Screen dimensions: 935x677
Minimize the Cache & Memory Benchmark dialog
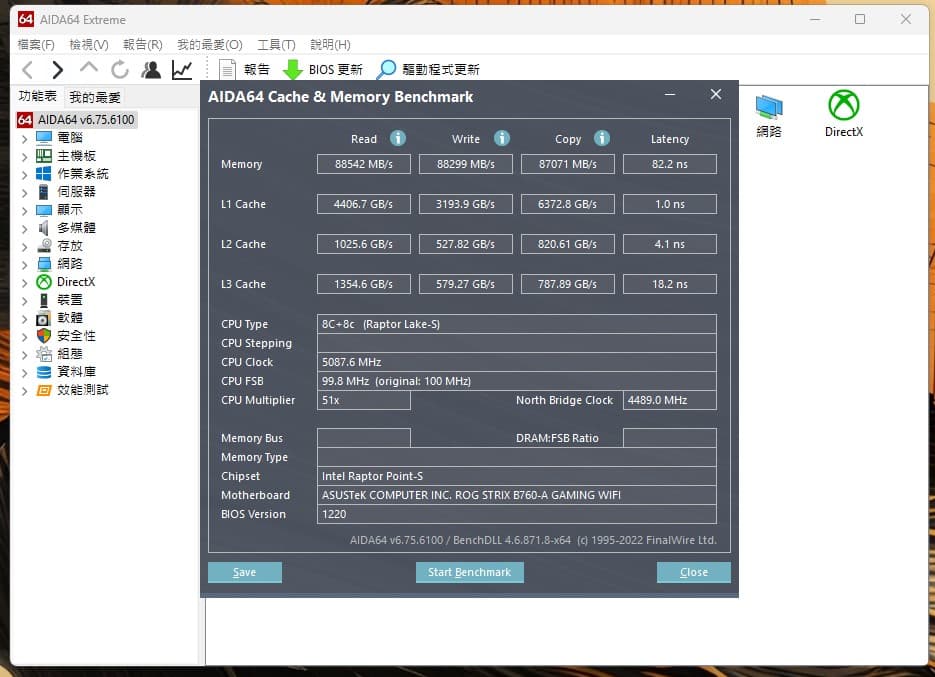[670, 94]
